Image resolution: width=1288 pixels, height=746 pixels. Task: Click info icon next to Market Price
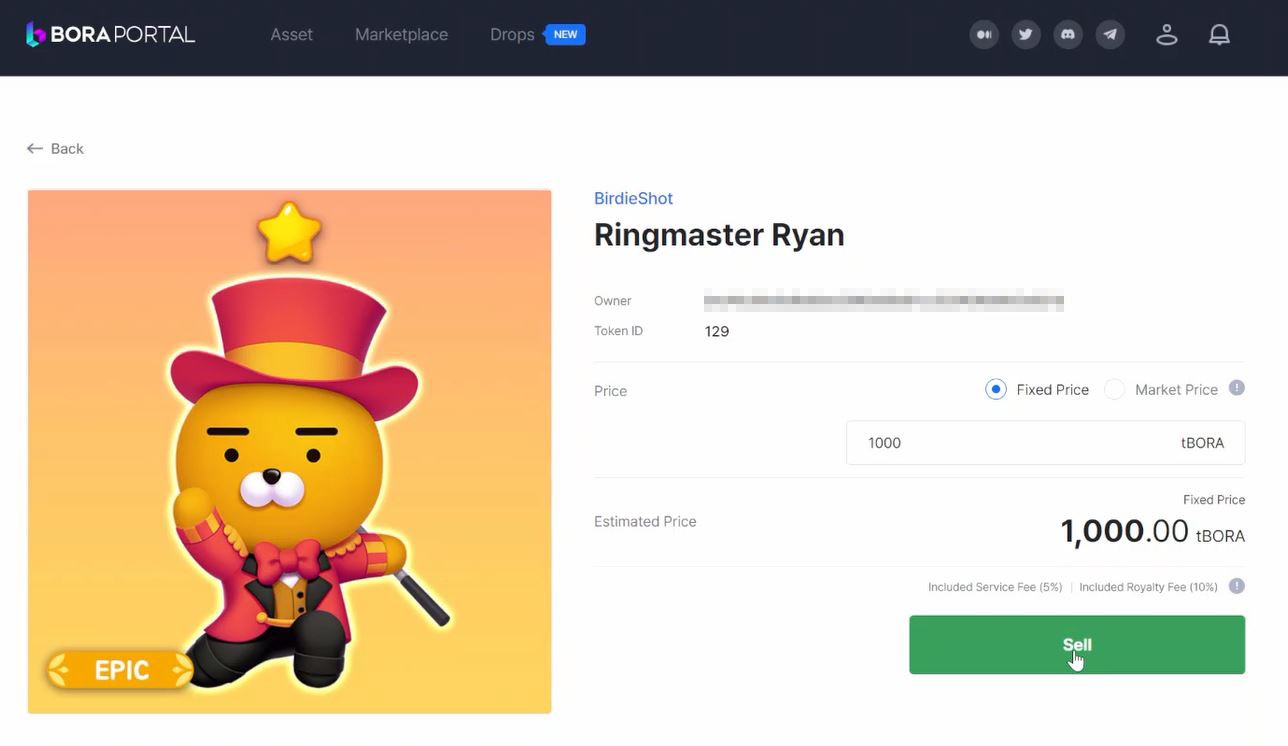(1237, 388)
